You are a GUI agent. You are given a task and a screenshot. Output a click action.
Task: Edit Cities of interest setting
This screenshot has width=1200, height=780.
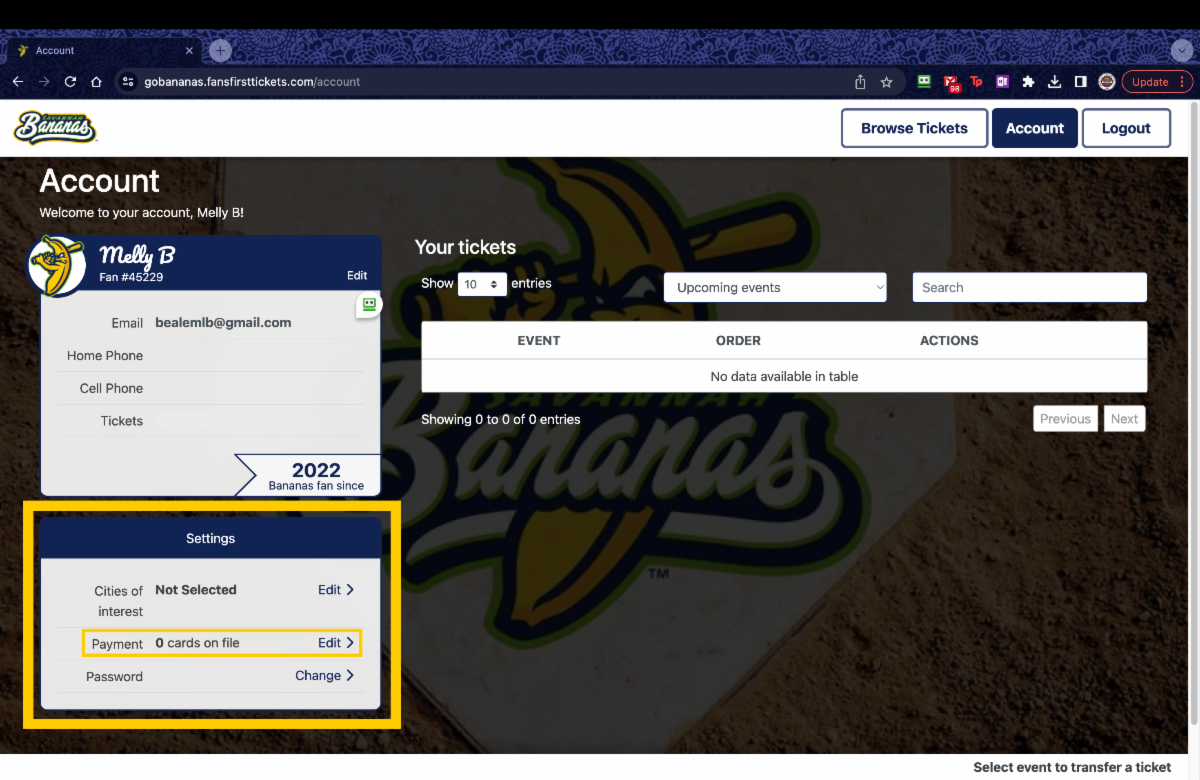point(336,590)
